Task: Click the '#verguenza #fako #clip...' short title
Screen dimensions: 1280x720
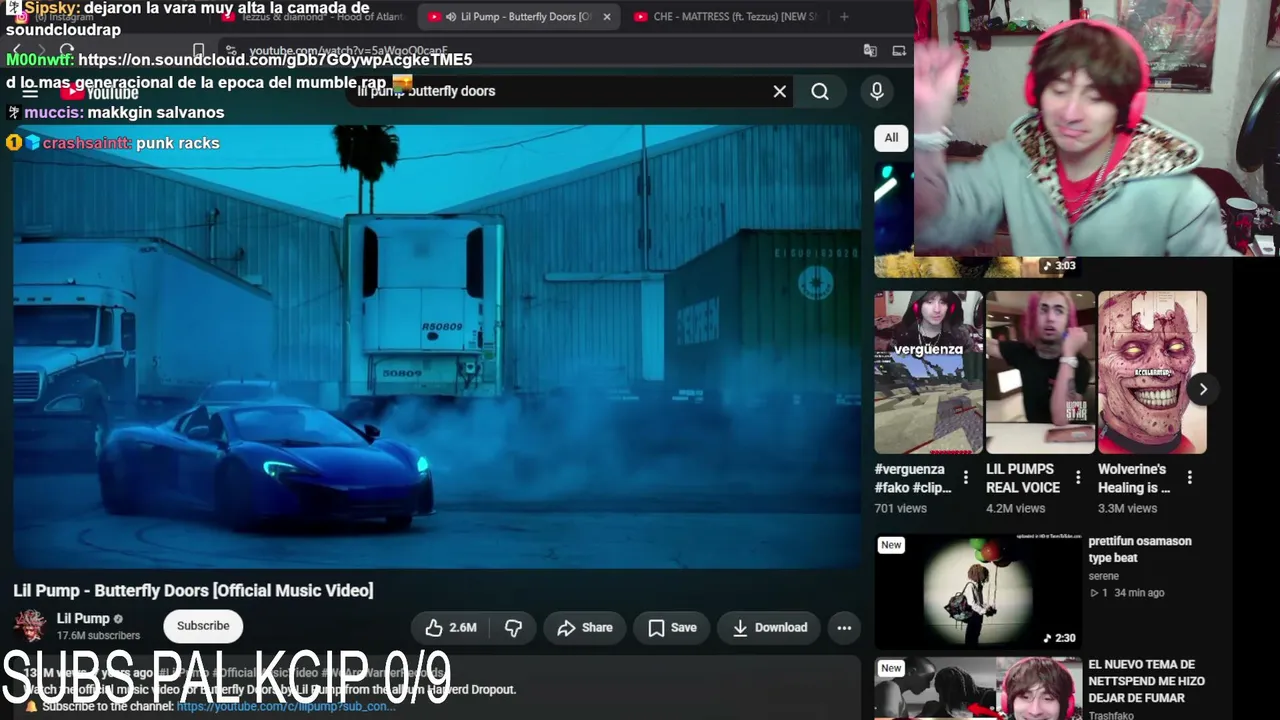Action: coord(913,478)
